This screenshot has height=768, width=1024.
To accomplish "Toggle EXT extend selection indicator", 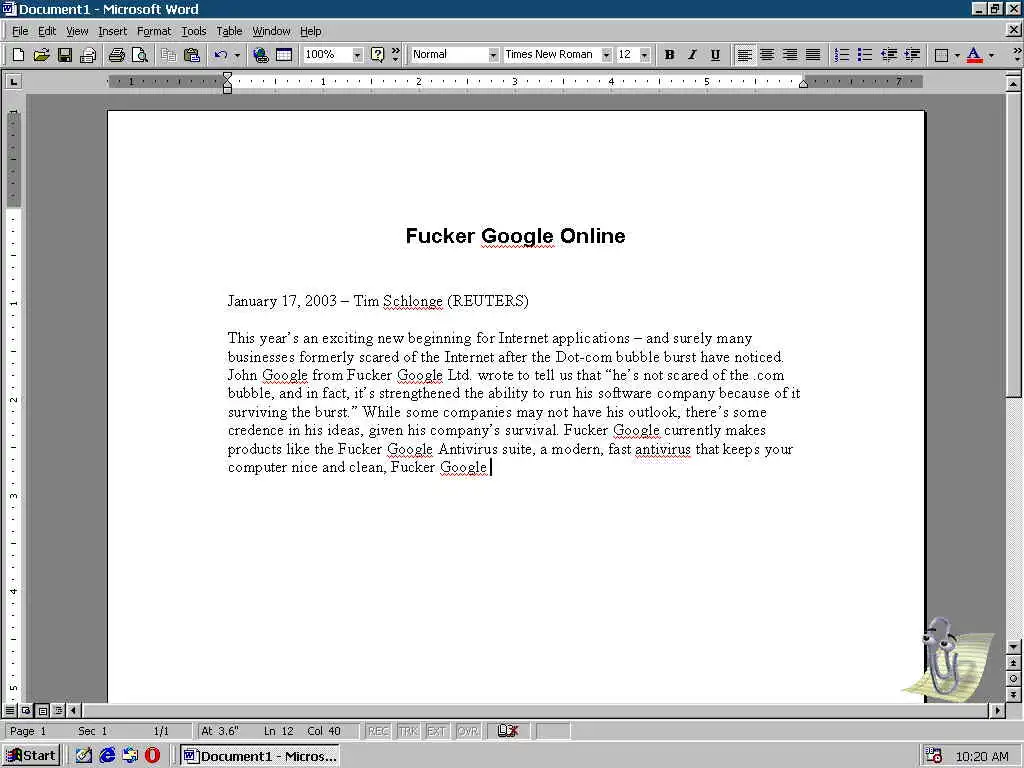I will (x=437, y=731).
